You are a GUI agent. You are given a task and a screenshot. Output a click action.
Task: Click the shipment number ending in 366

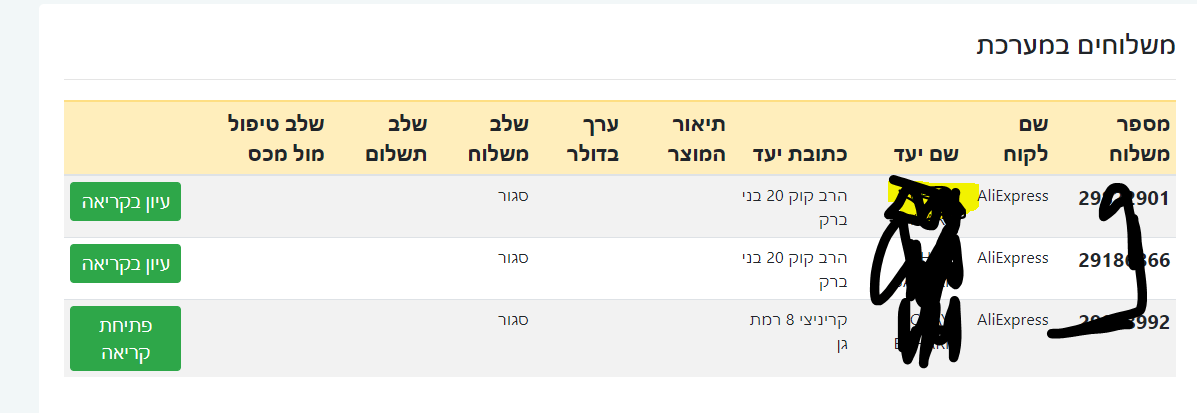tap(1123, 260)
